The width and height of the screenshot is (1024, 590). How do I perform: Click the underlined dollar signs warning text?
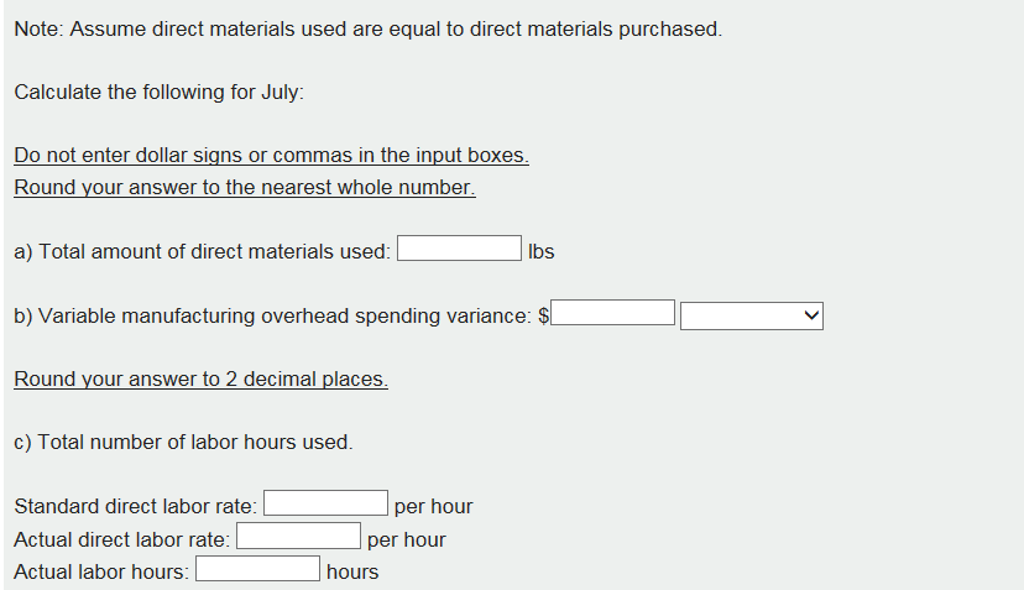pyautogui.click(x=270, y=155)
